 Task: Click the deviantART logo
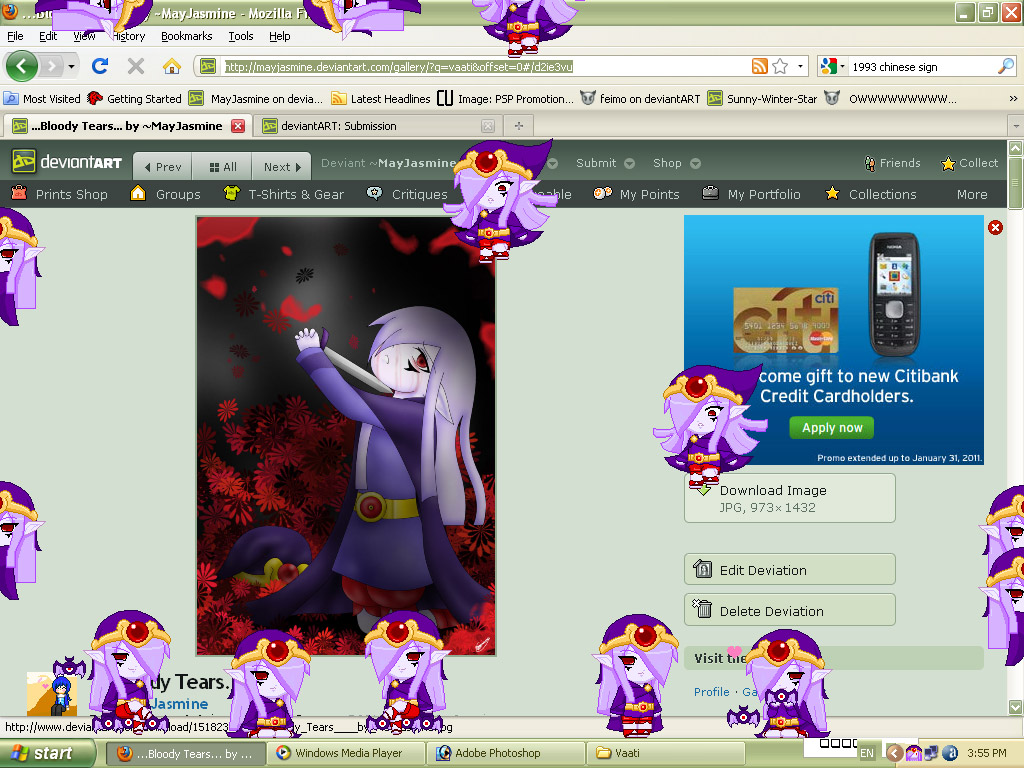(x=67, y=162)
